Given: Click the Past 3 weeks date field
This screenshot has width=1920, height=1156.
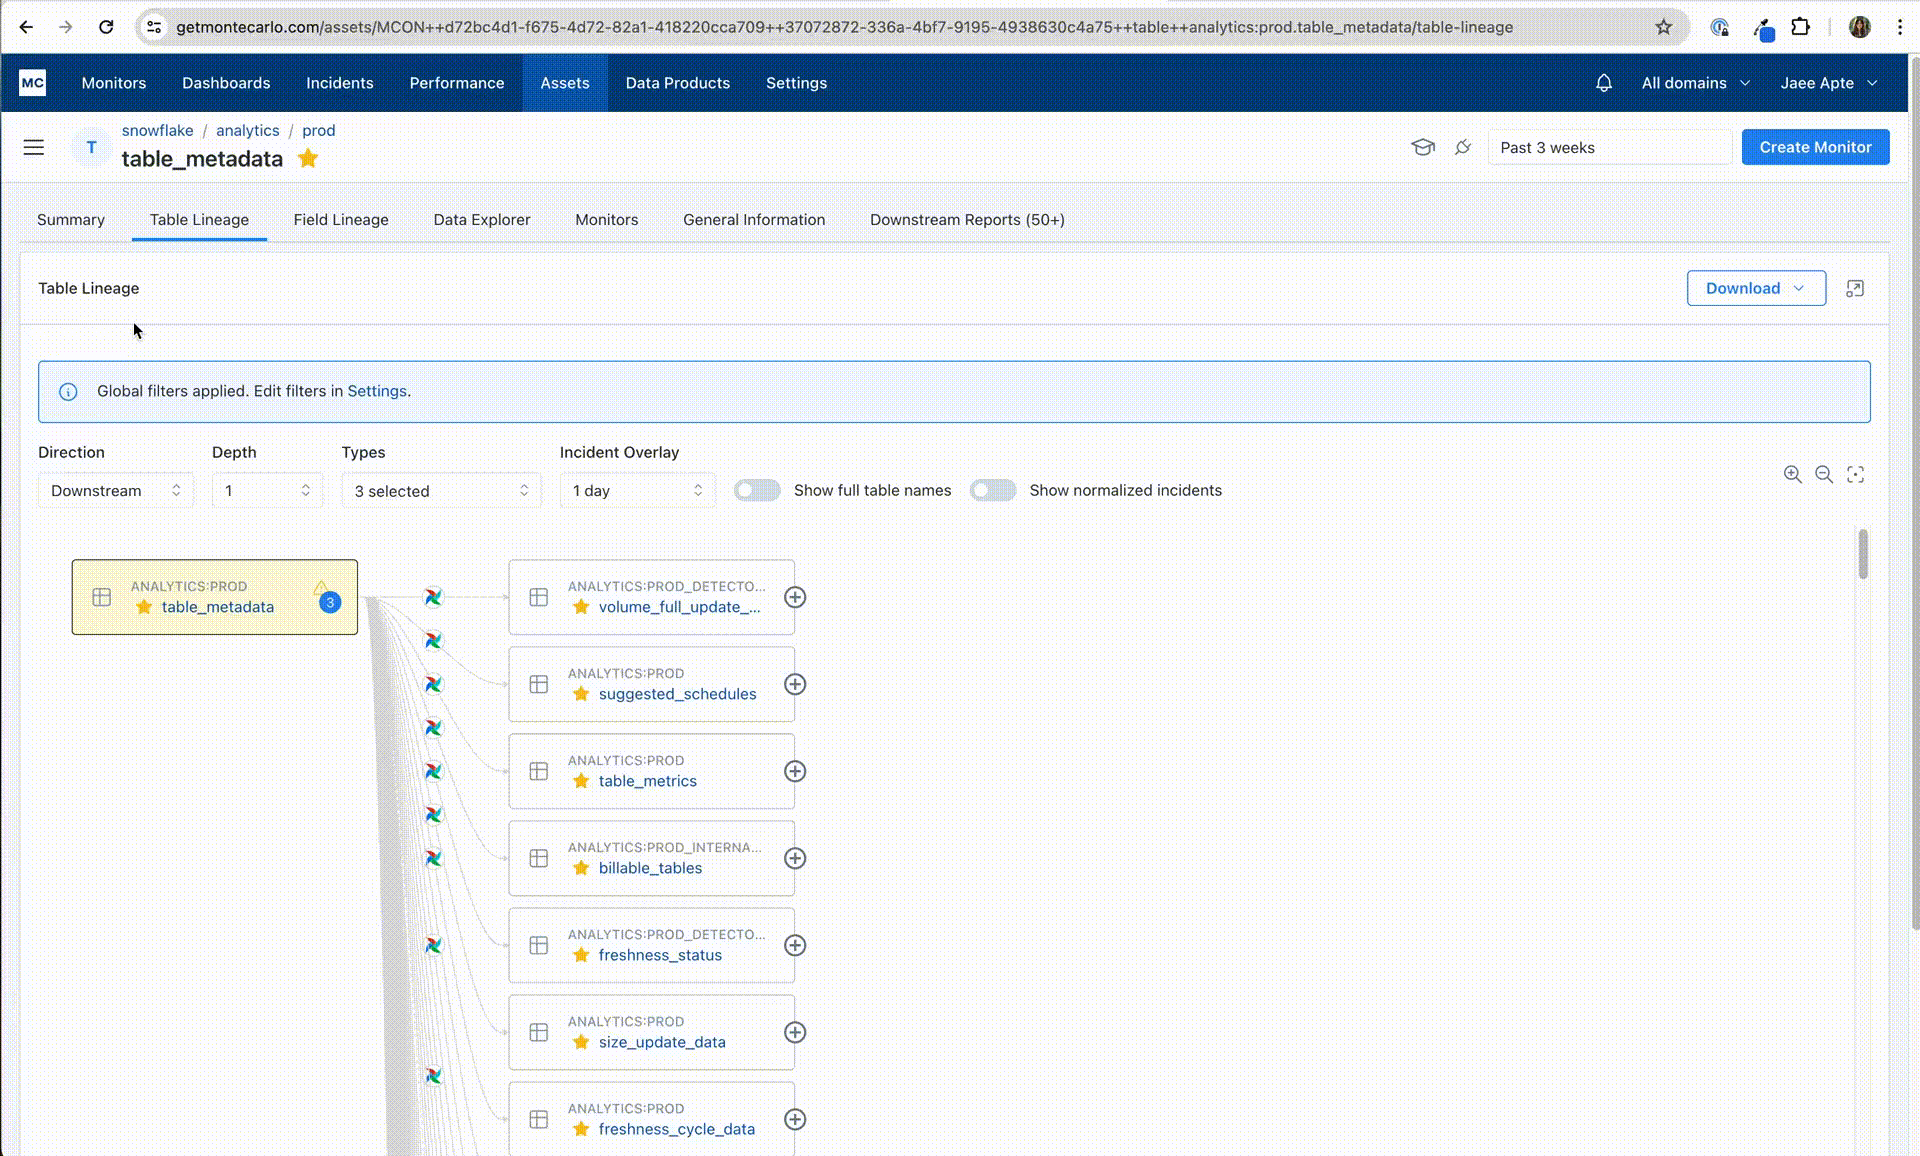Looking at the screenshot, I should coord(1610,147).
